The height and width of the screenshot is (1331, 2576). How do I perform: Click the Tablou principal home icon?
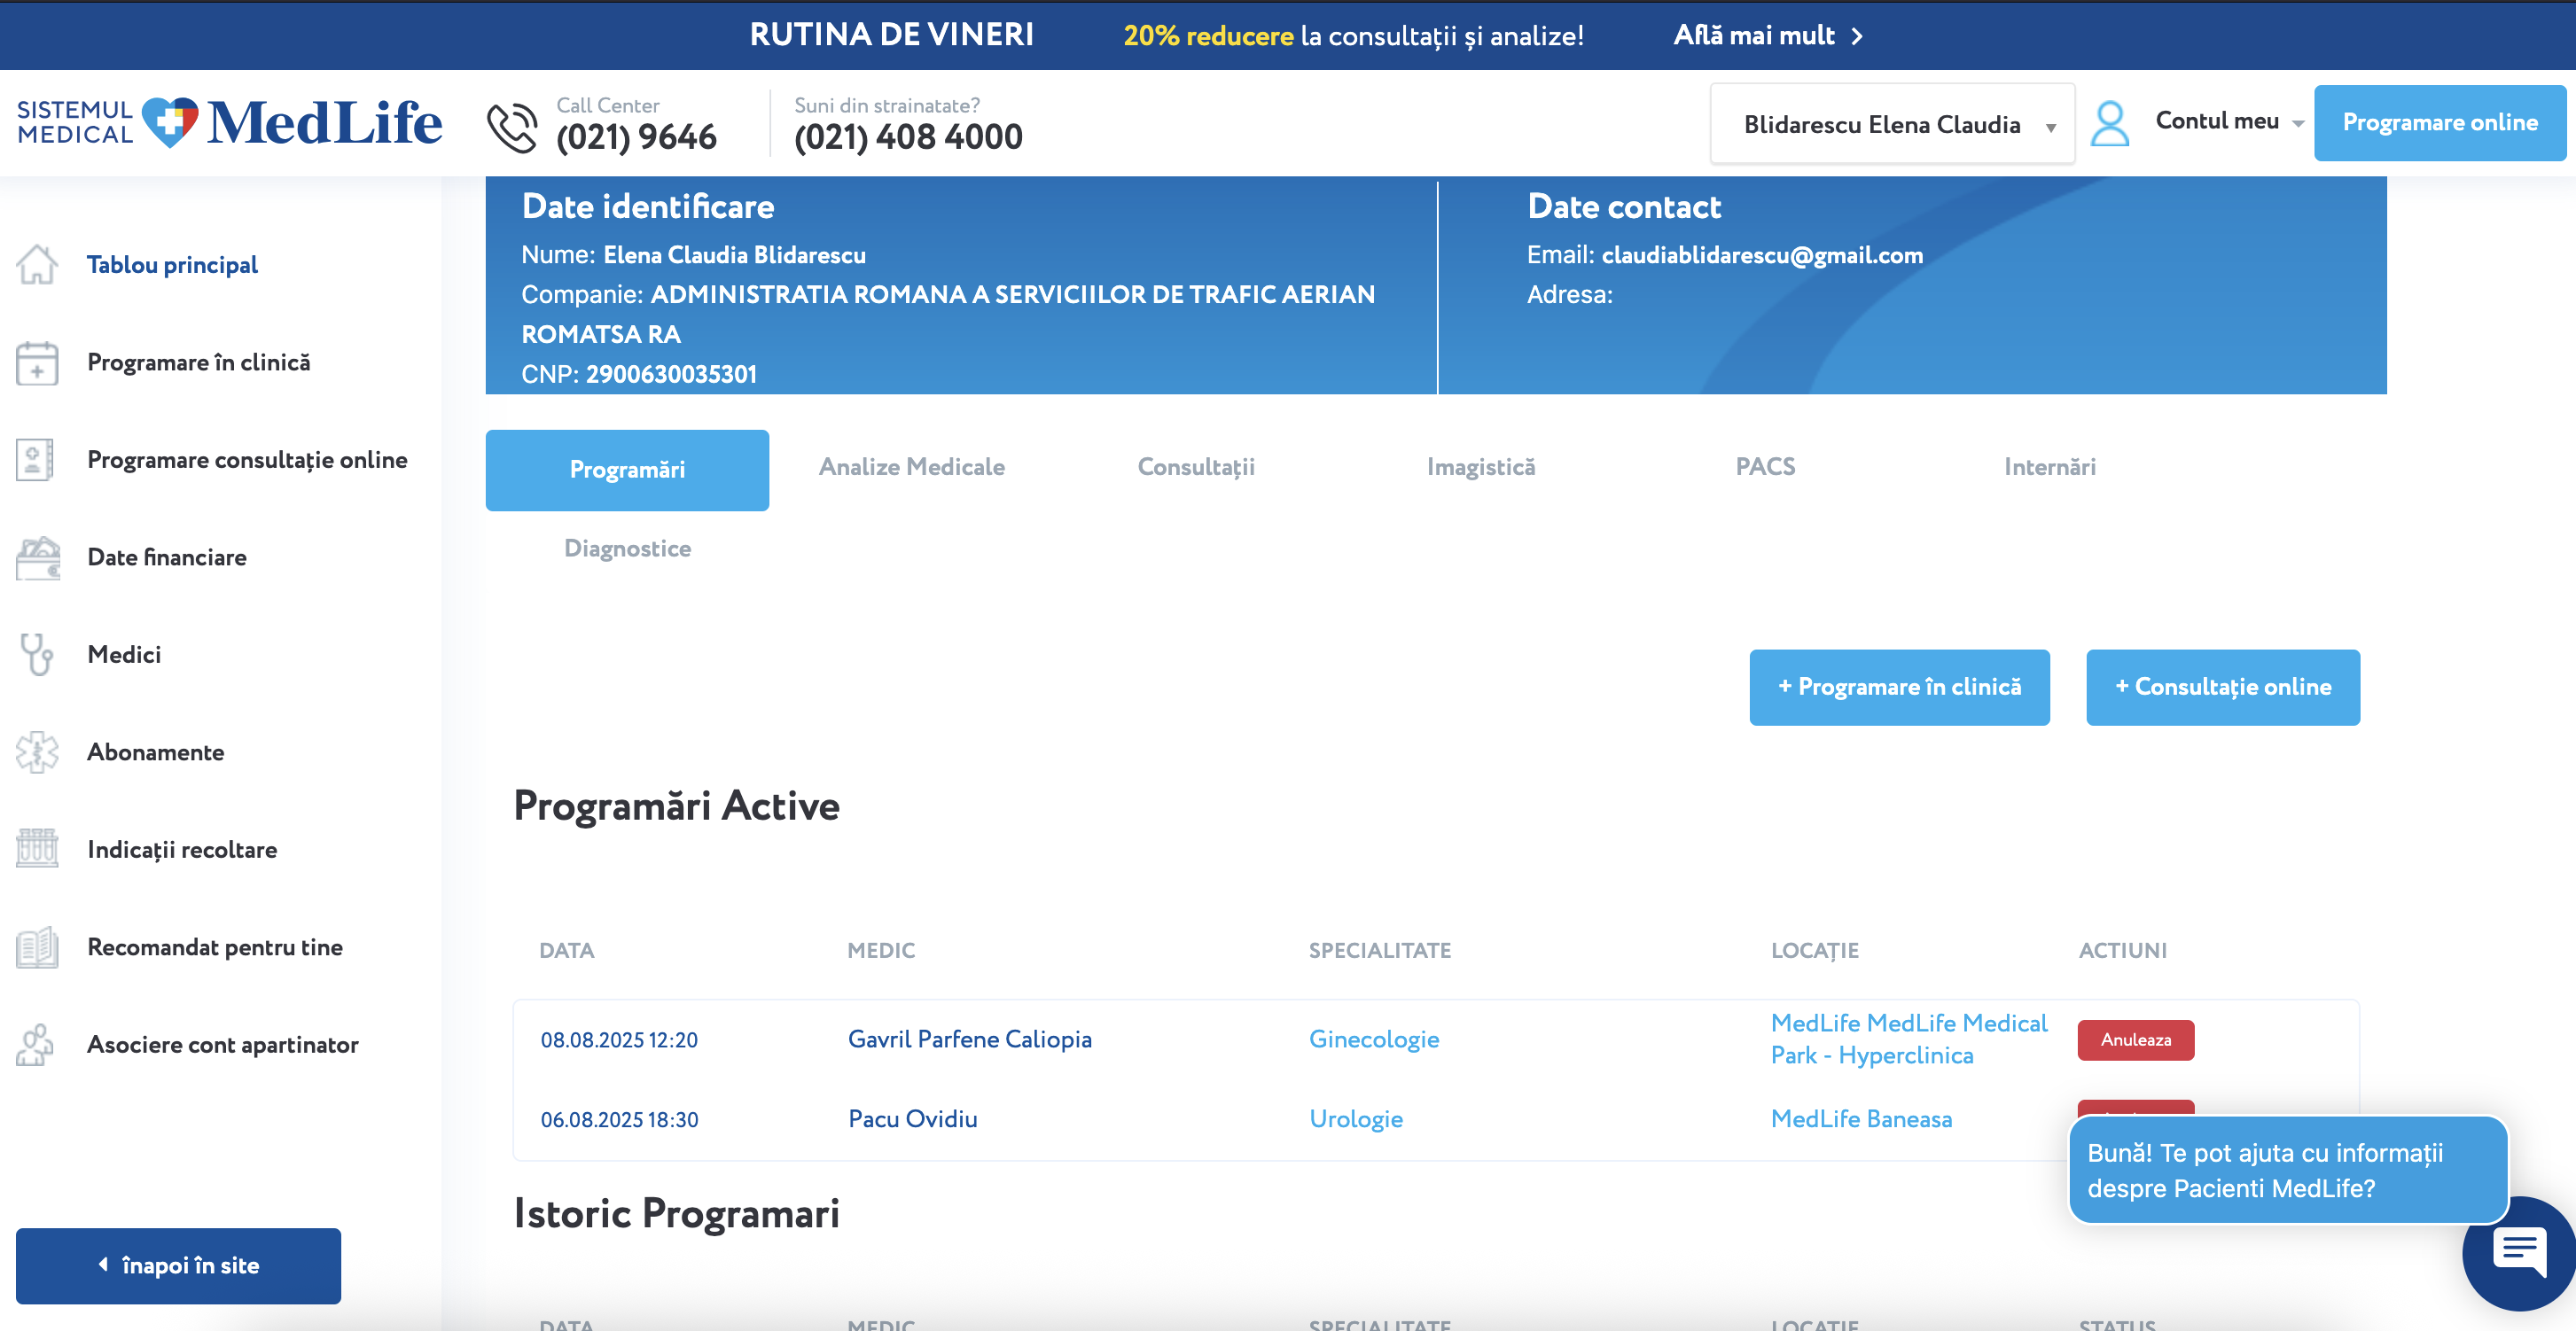pyautogui.click(x=37, y=265)
